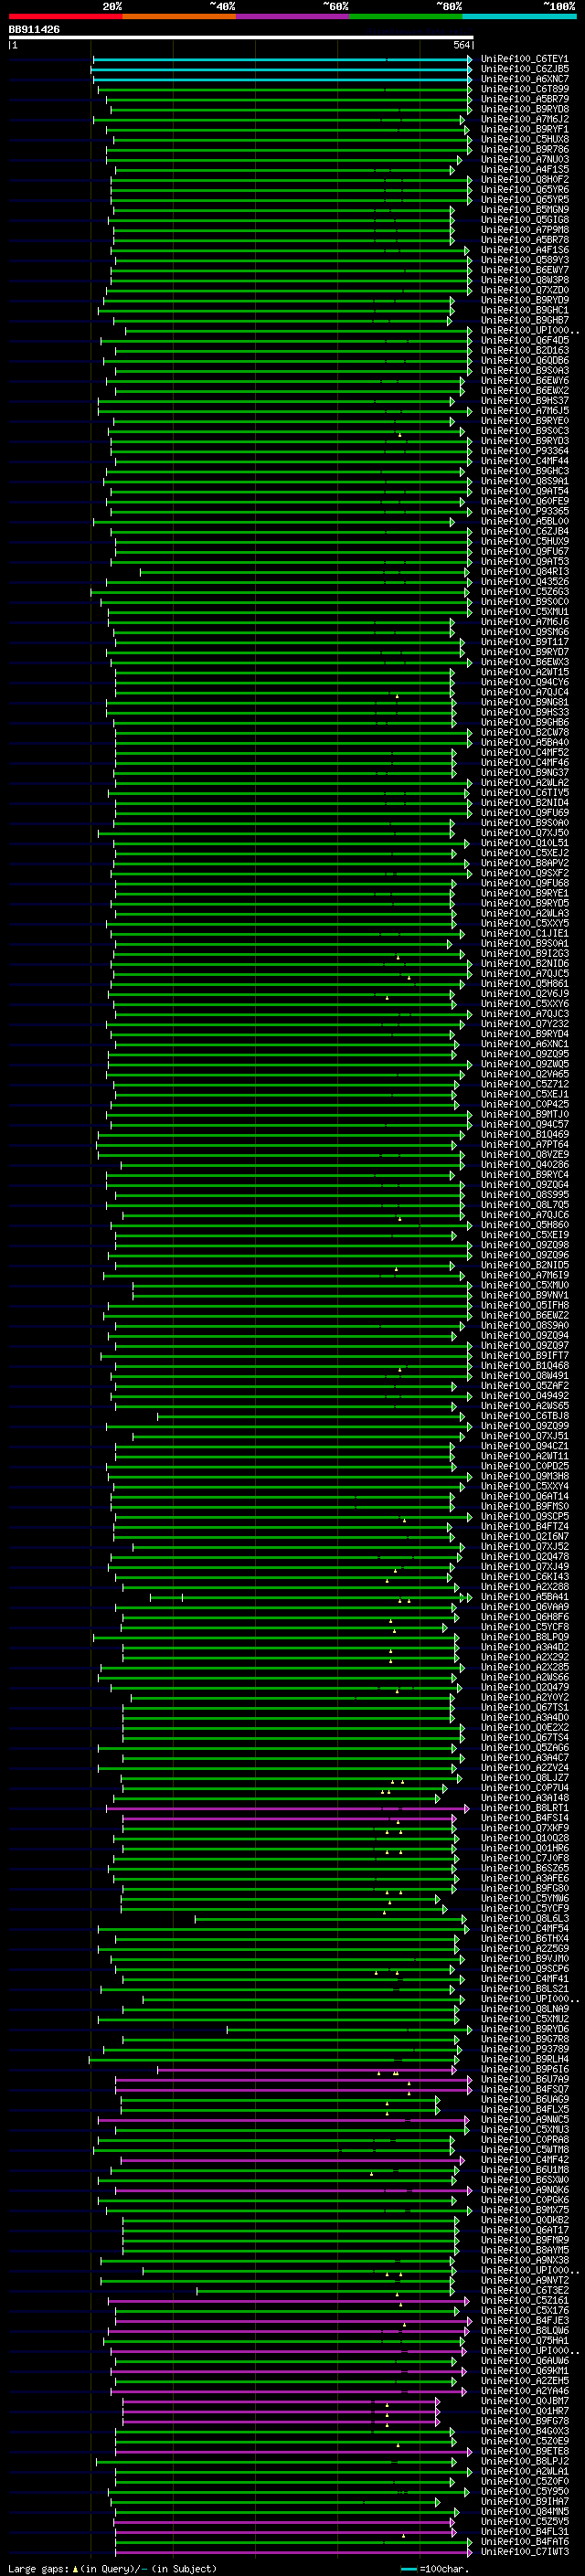Select hit label UniRef100_Q43526
The image size is (585, 2576).
click(x=525, y=582)
